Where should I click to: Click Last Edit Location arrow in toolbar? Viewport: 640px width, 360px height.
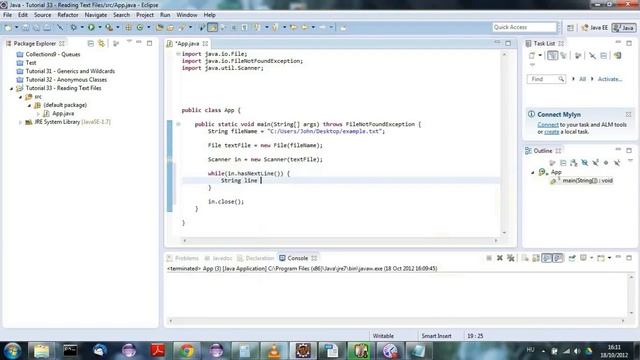pyautogui.click(x=293, y=27)
